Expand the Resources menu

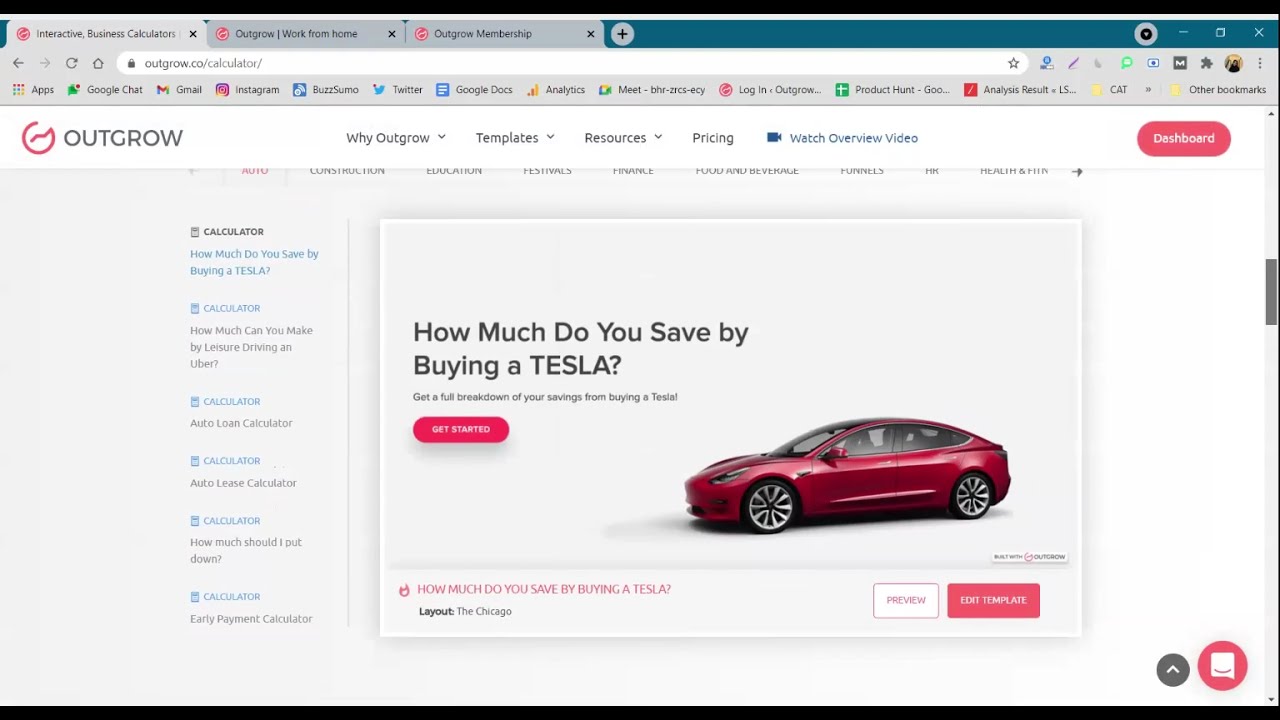pos(624,138)
